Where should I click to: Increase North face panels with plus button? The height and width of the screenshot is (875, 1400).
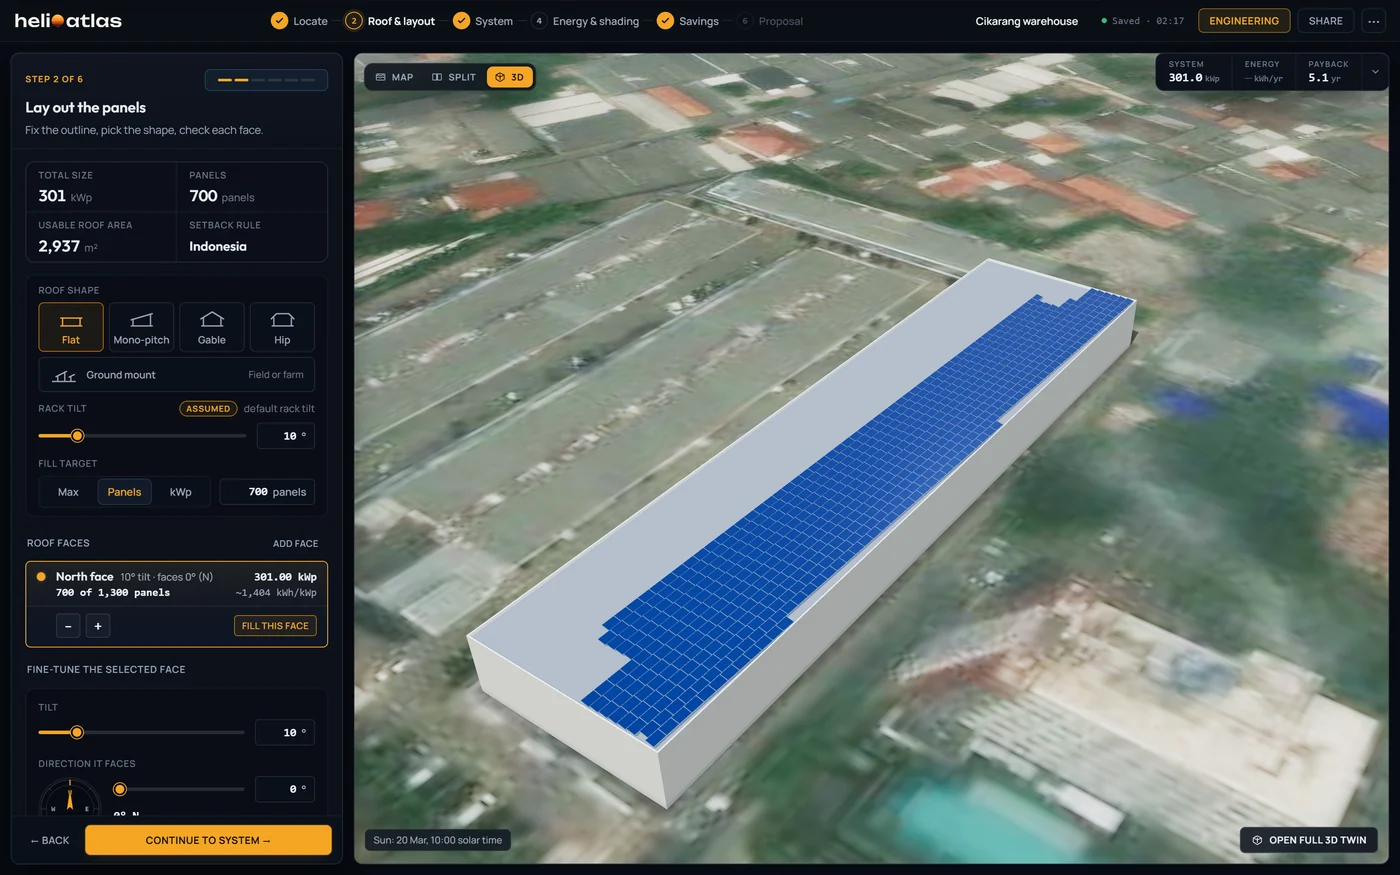98,626
